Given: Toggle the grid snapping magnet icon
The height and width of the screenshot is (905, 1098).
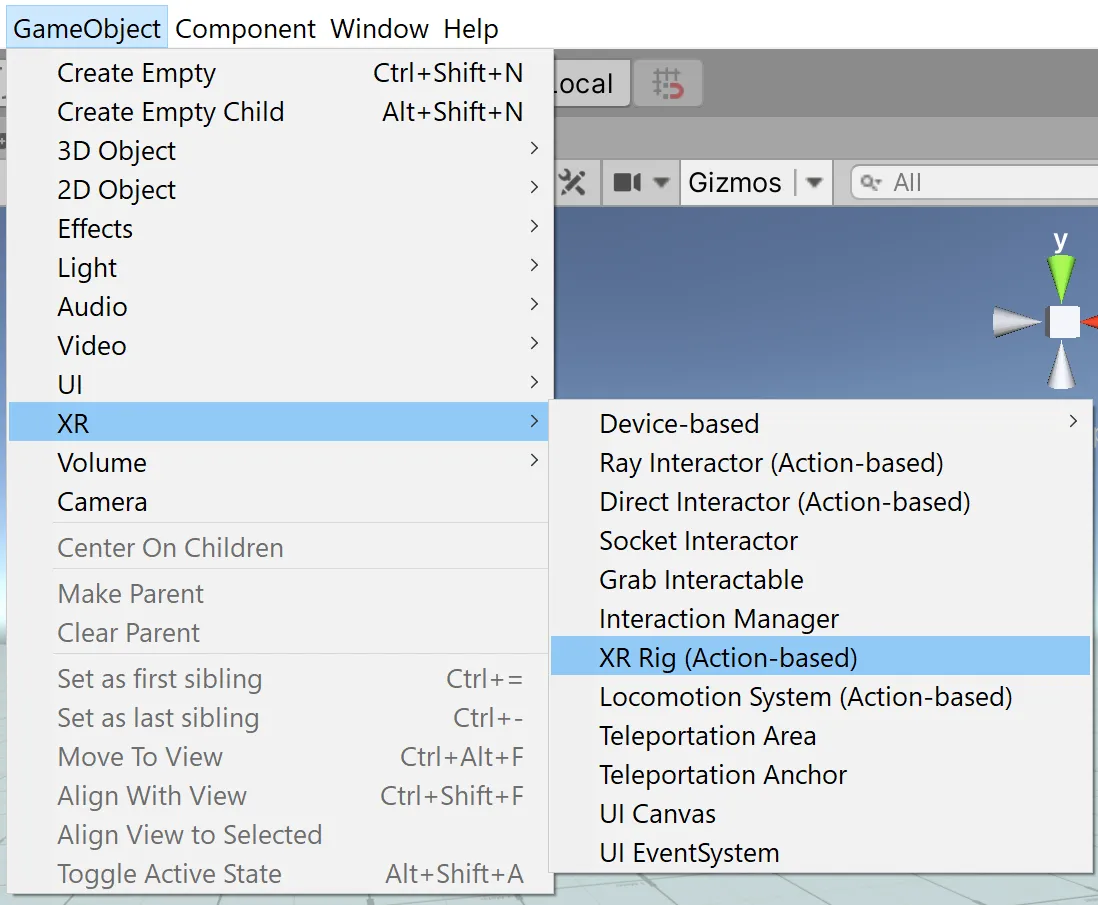Looking at the screenshot, I should [667, 83].
